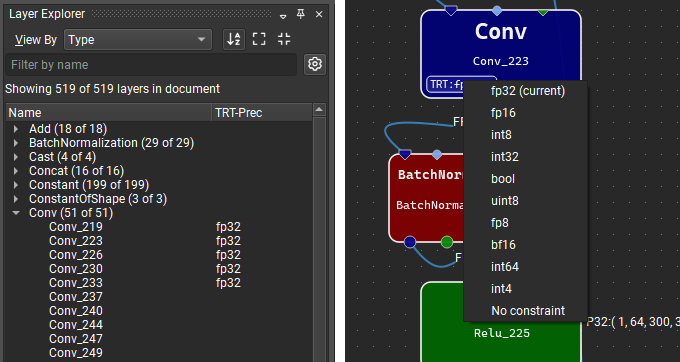Collapse all groups in Layer Explorer

coord(284,39)
